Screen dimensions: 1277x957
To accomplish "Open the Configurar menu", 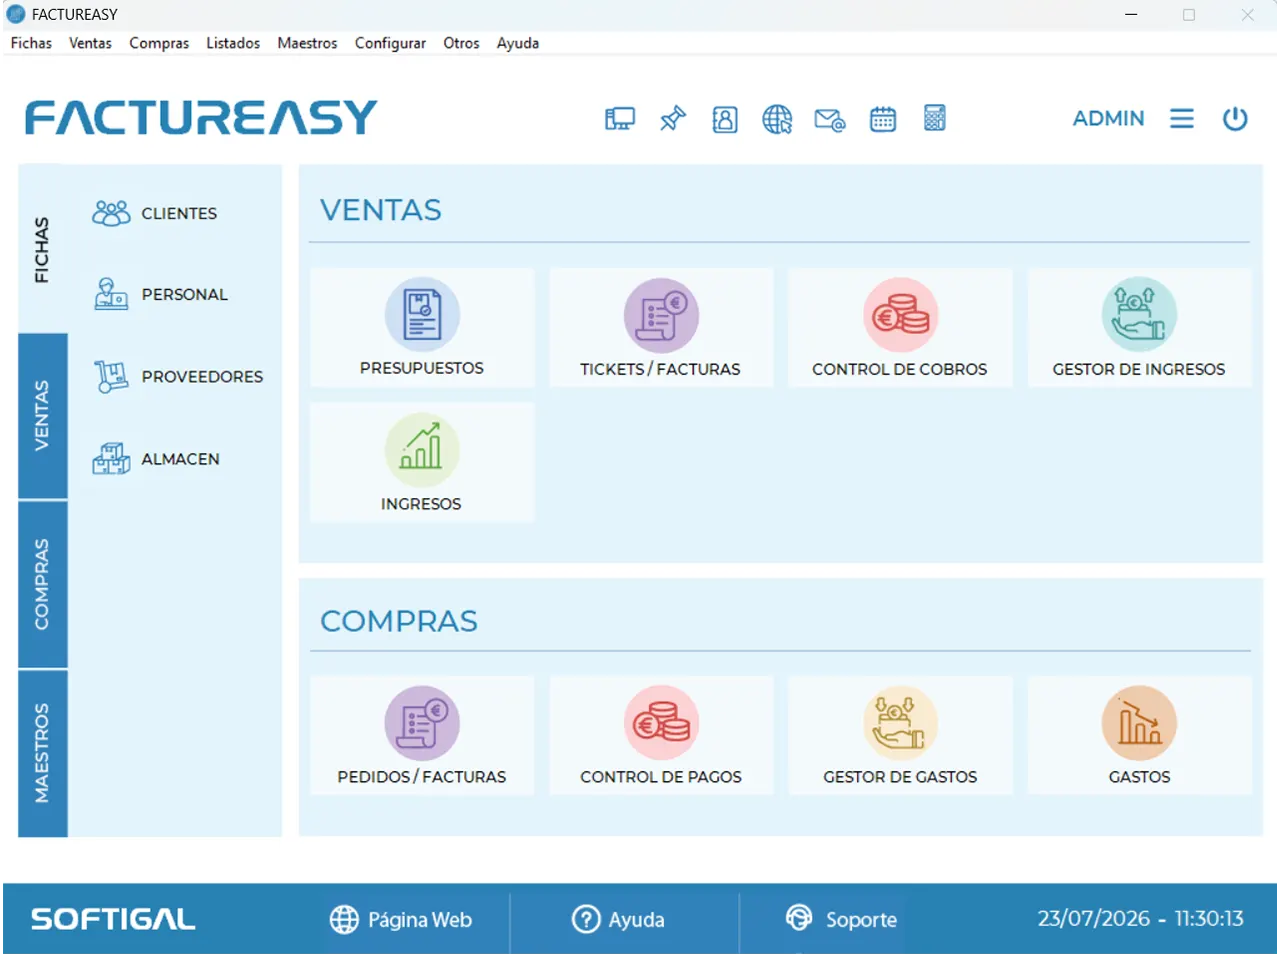I will click(390, 43).
